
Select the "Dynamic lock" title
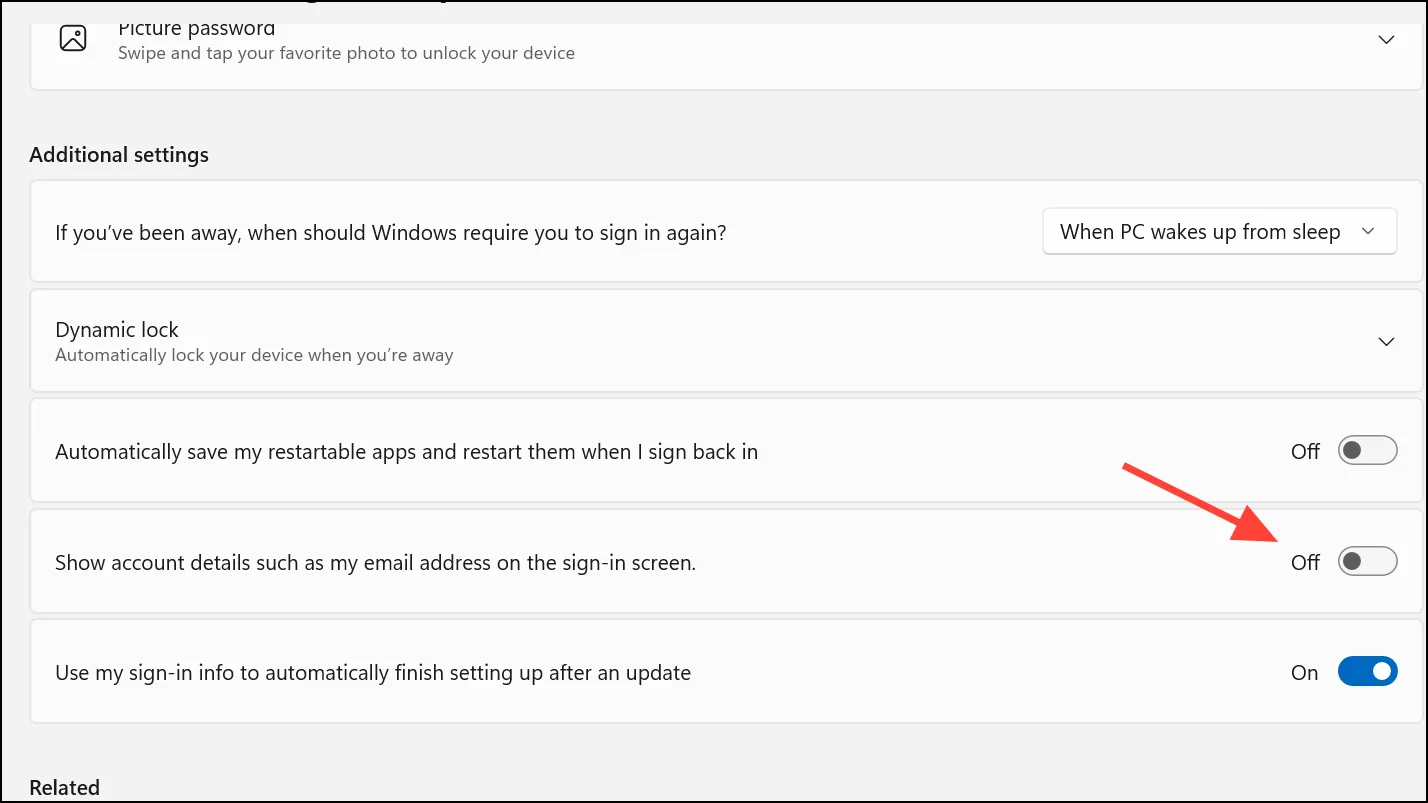point(117,330)
